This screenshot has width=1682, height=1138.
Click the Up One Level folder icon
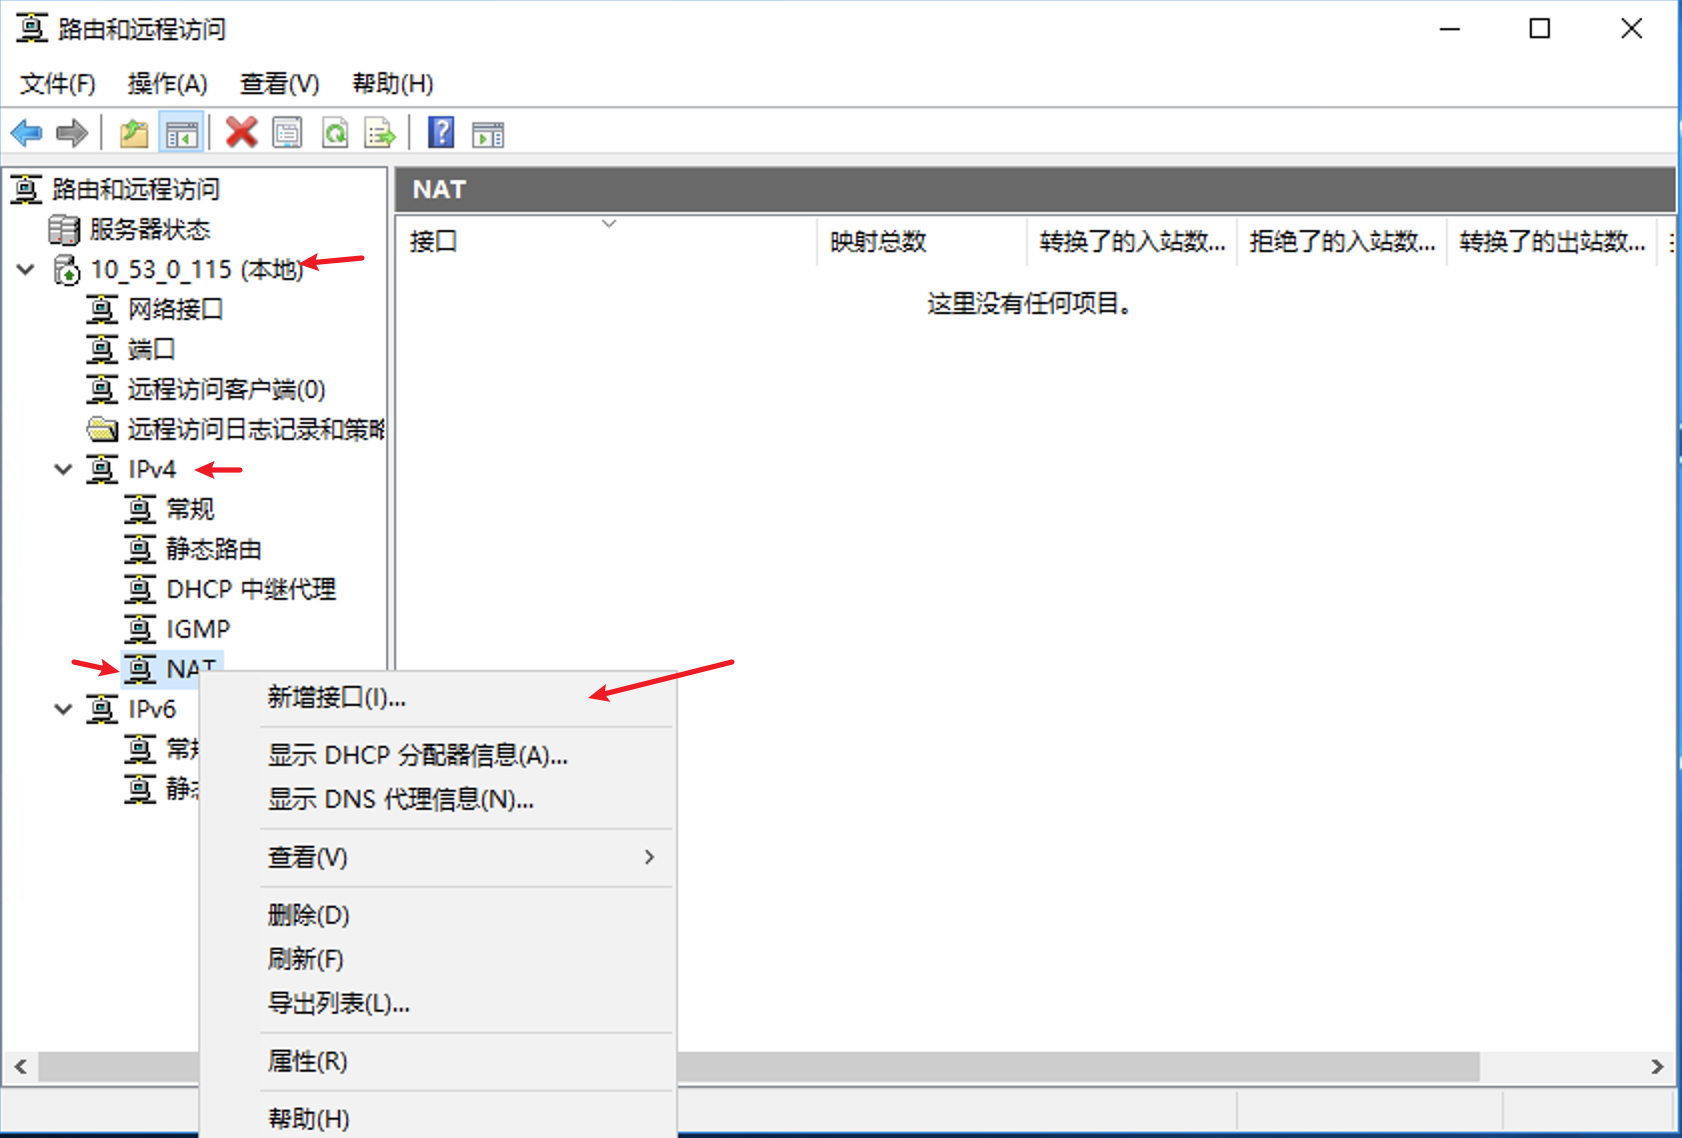click(x=133, y=132)
